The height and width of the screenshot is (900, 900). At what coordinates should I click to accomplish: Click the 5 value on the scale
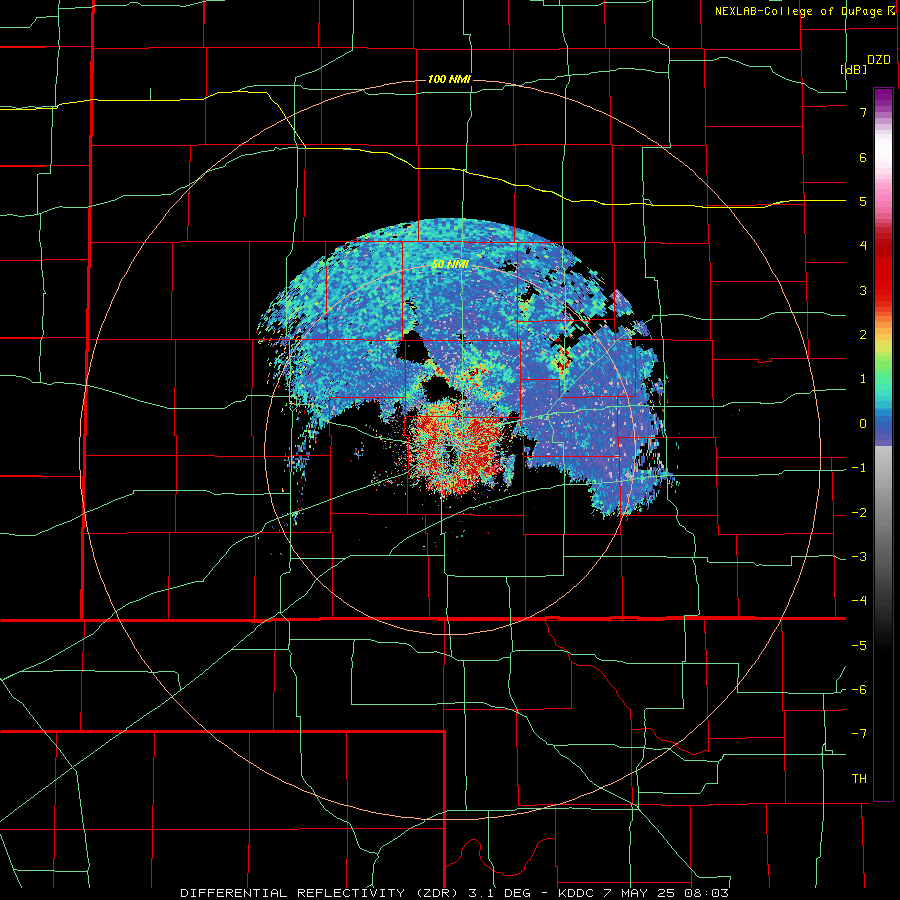[863, 201]
